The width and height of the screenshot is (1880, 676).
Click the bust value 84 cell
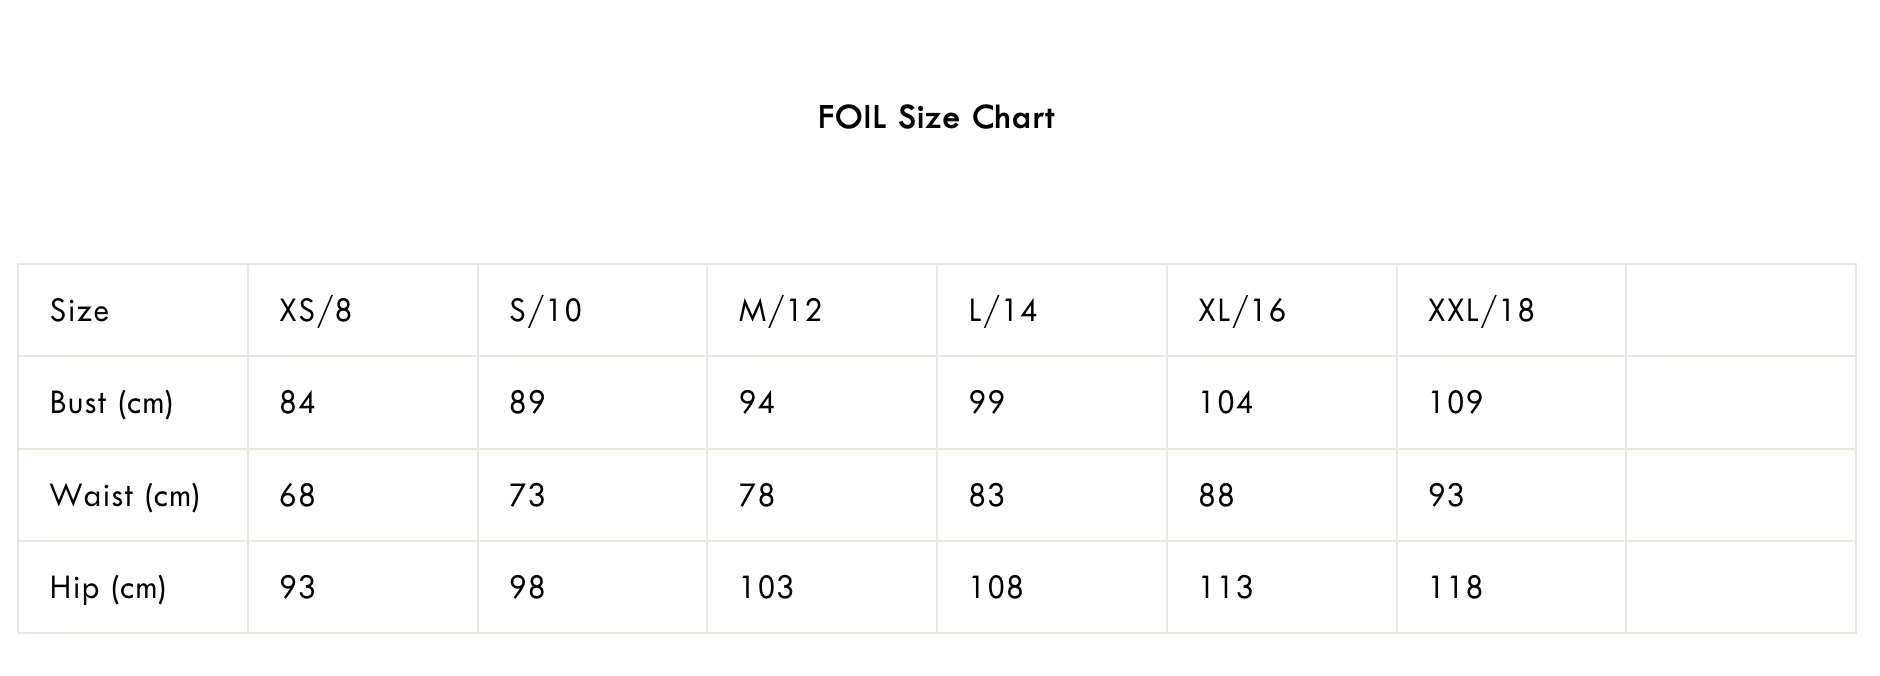click(298, 403)
